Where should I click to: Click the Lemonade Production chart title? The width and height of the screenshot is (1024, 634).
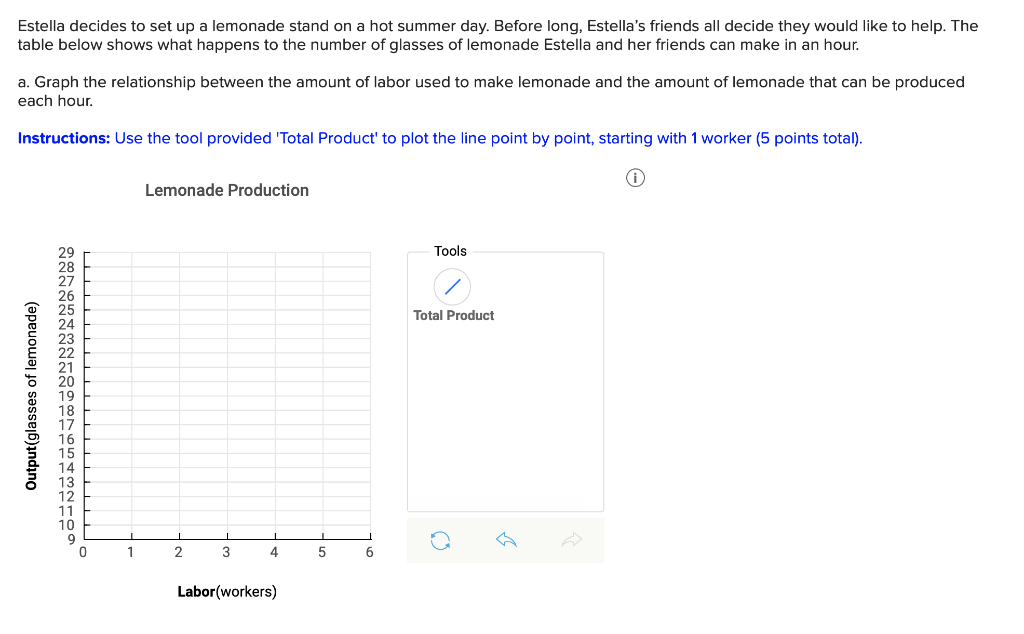pyautogui.click(x=227, y=190)
